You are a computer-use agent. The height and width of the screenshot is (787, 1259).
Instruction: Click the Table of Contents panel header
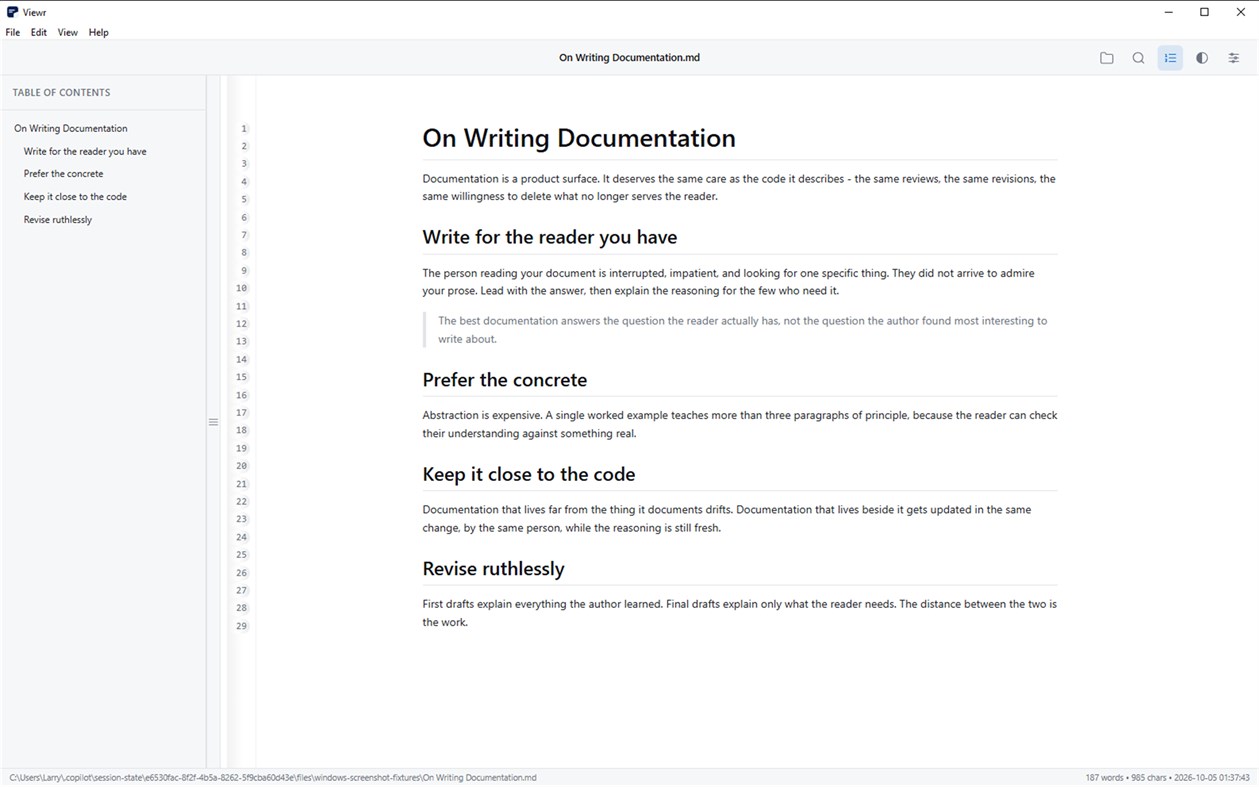coord(61,92)
